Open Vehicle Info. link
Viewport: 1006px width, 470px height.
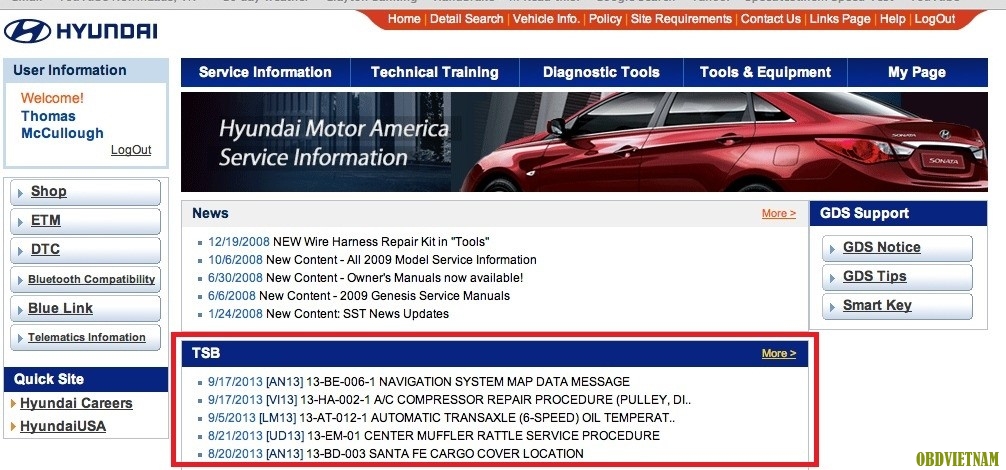546,19
